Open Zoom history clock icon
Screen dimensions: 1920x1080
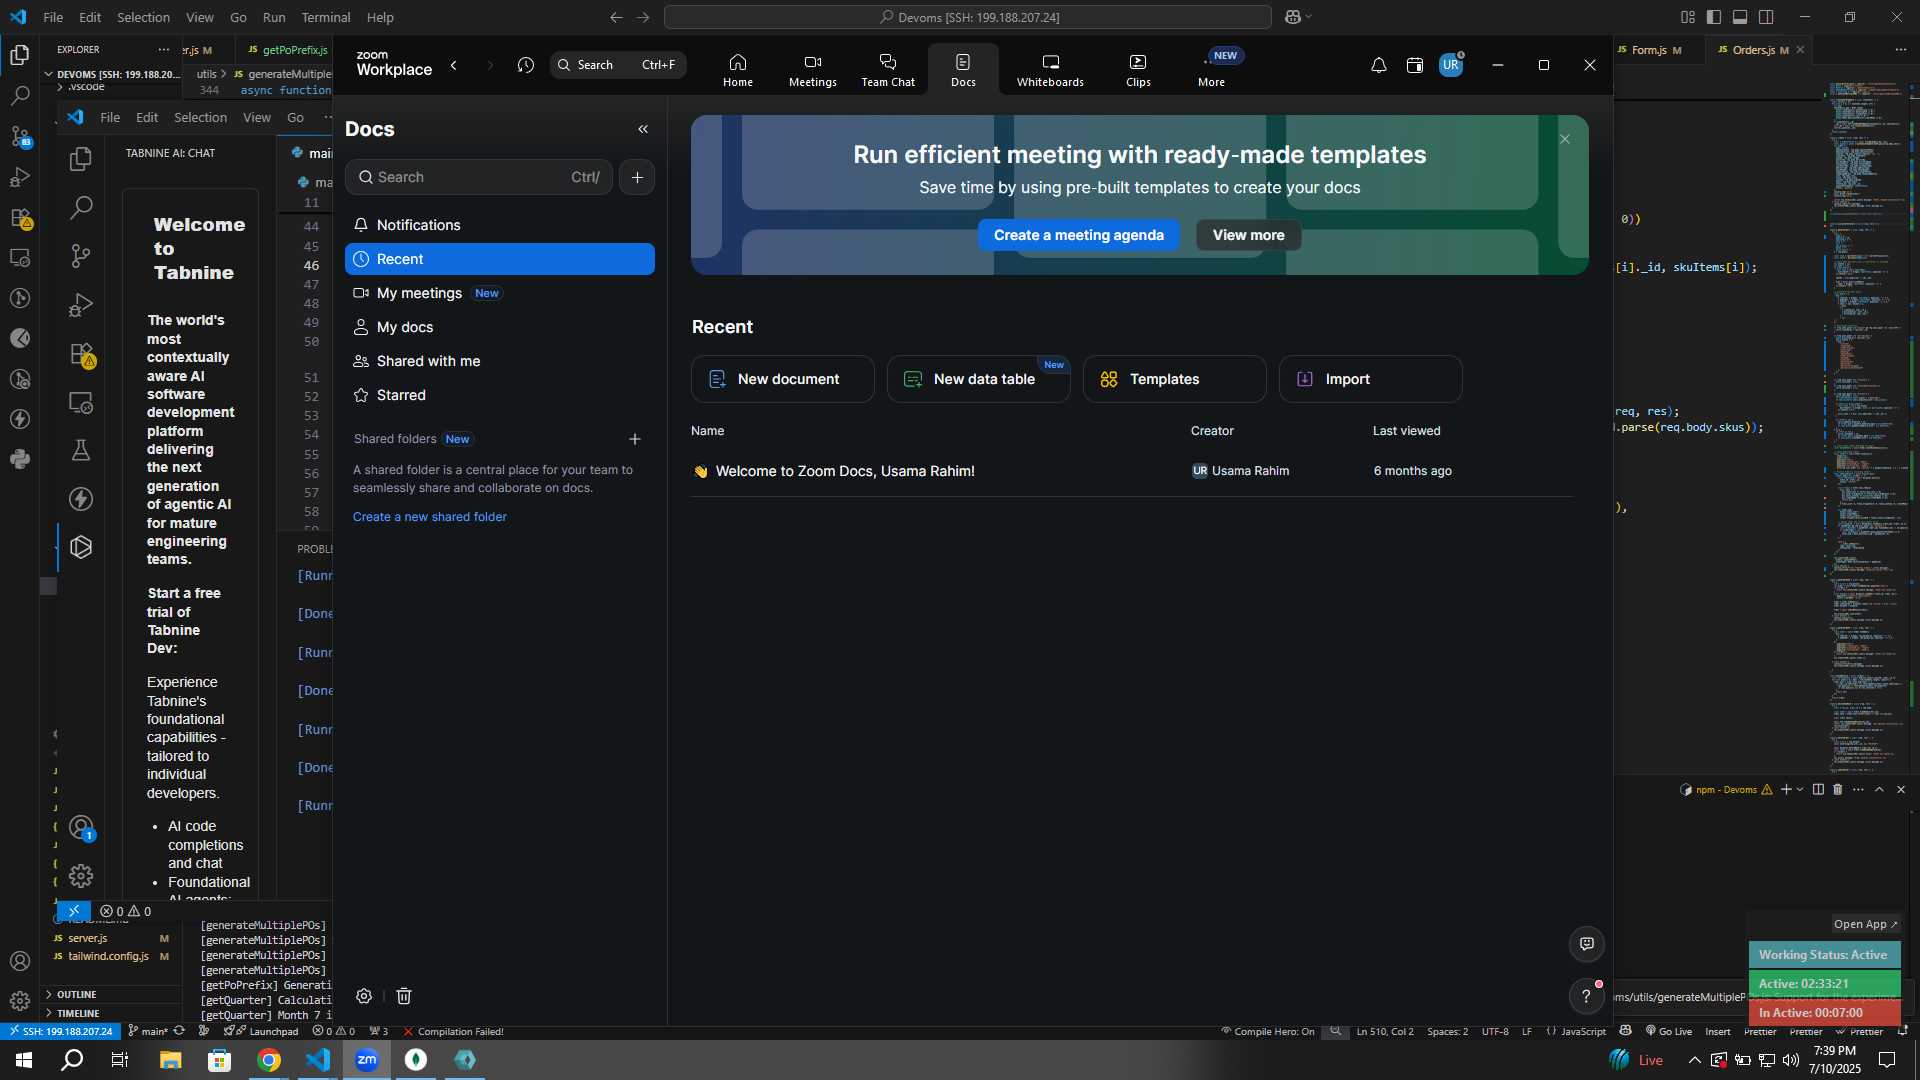526,65
